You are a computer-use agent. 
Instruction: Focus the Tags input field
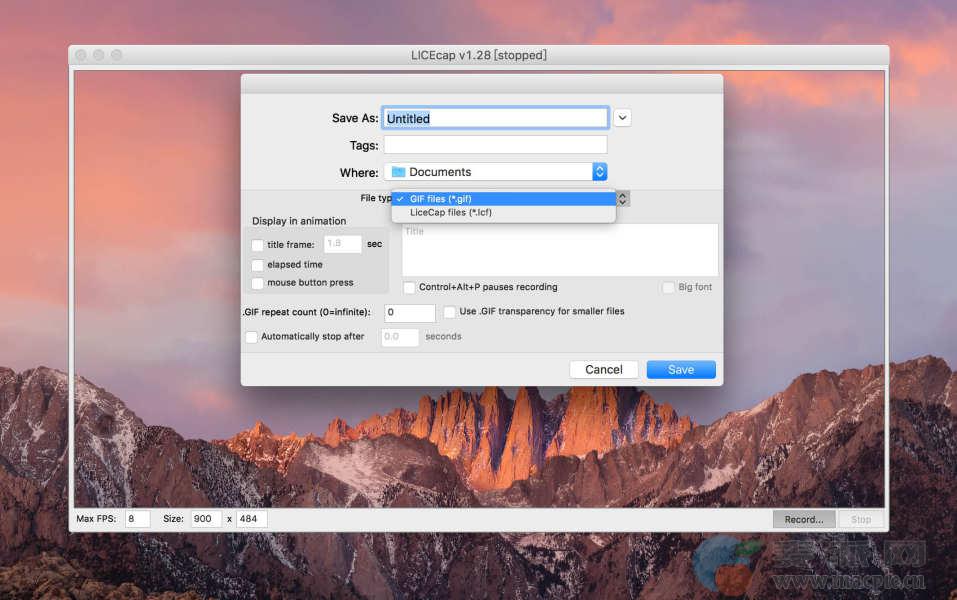tap(495, 145)
